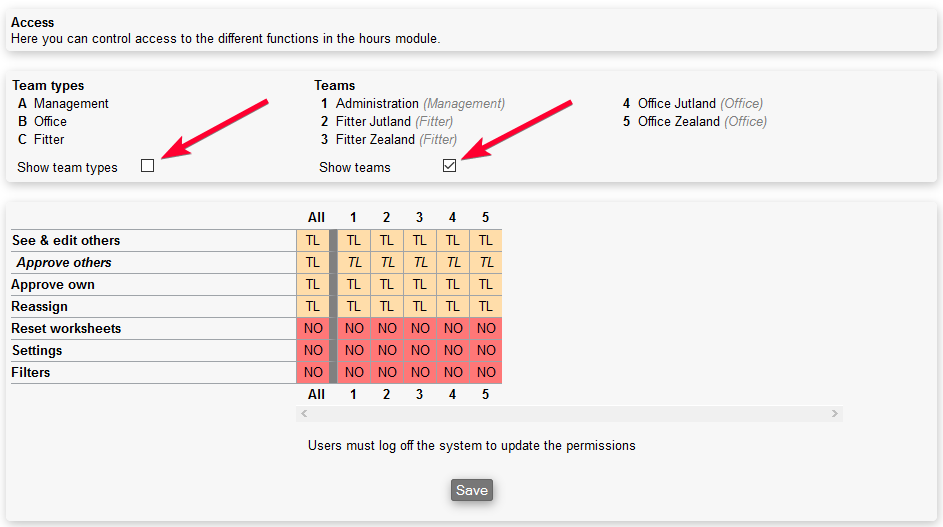Click the Save button
943x527 pixels.
(x=471, y=490)
